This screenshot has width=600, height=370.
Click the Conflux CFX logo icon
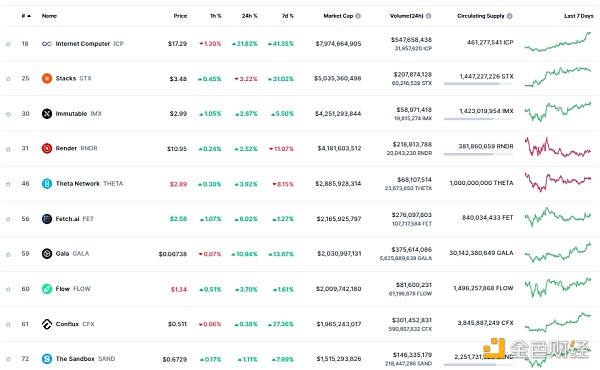pos(47,324)
